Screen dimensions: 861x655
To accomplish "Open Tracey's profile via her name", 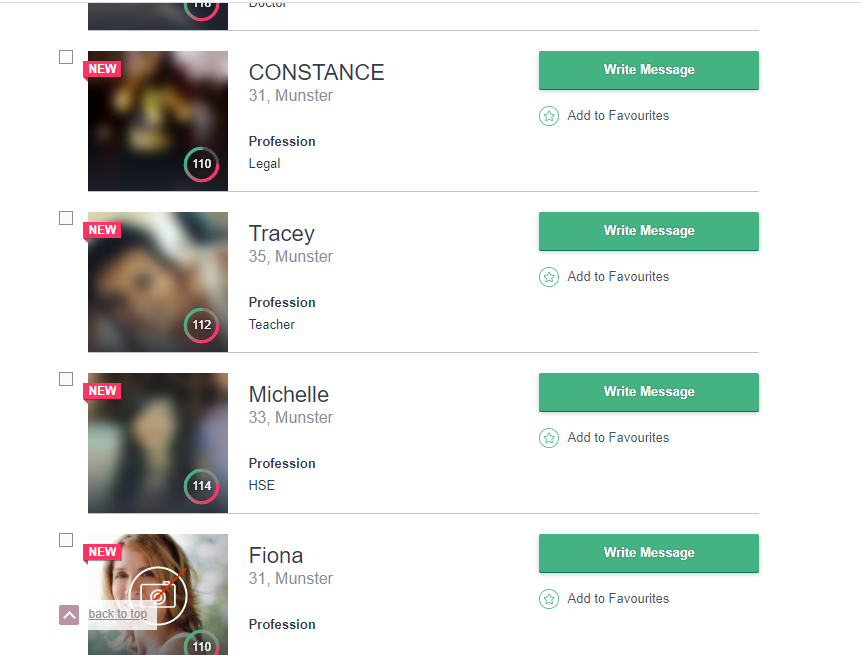I will point(281,233).
